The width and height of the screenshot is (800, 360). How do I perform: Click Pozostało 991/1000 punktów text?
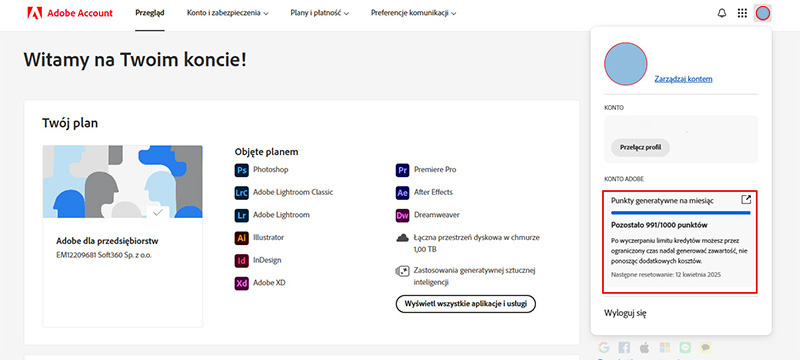click(x=659, y=225)
